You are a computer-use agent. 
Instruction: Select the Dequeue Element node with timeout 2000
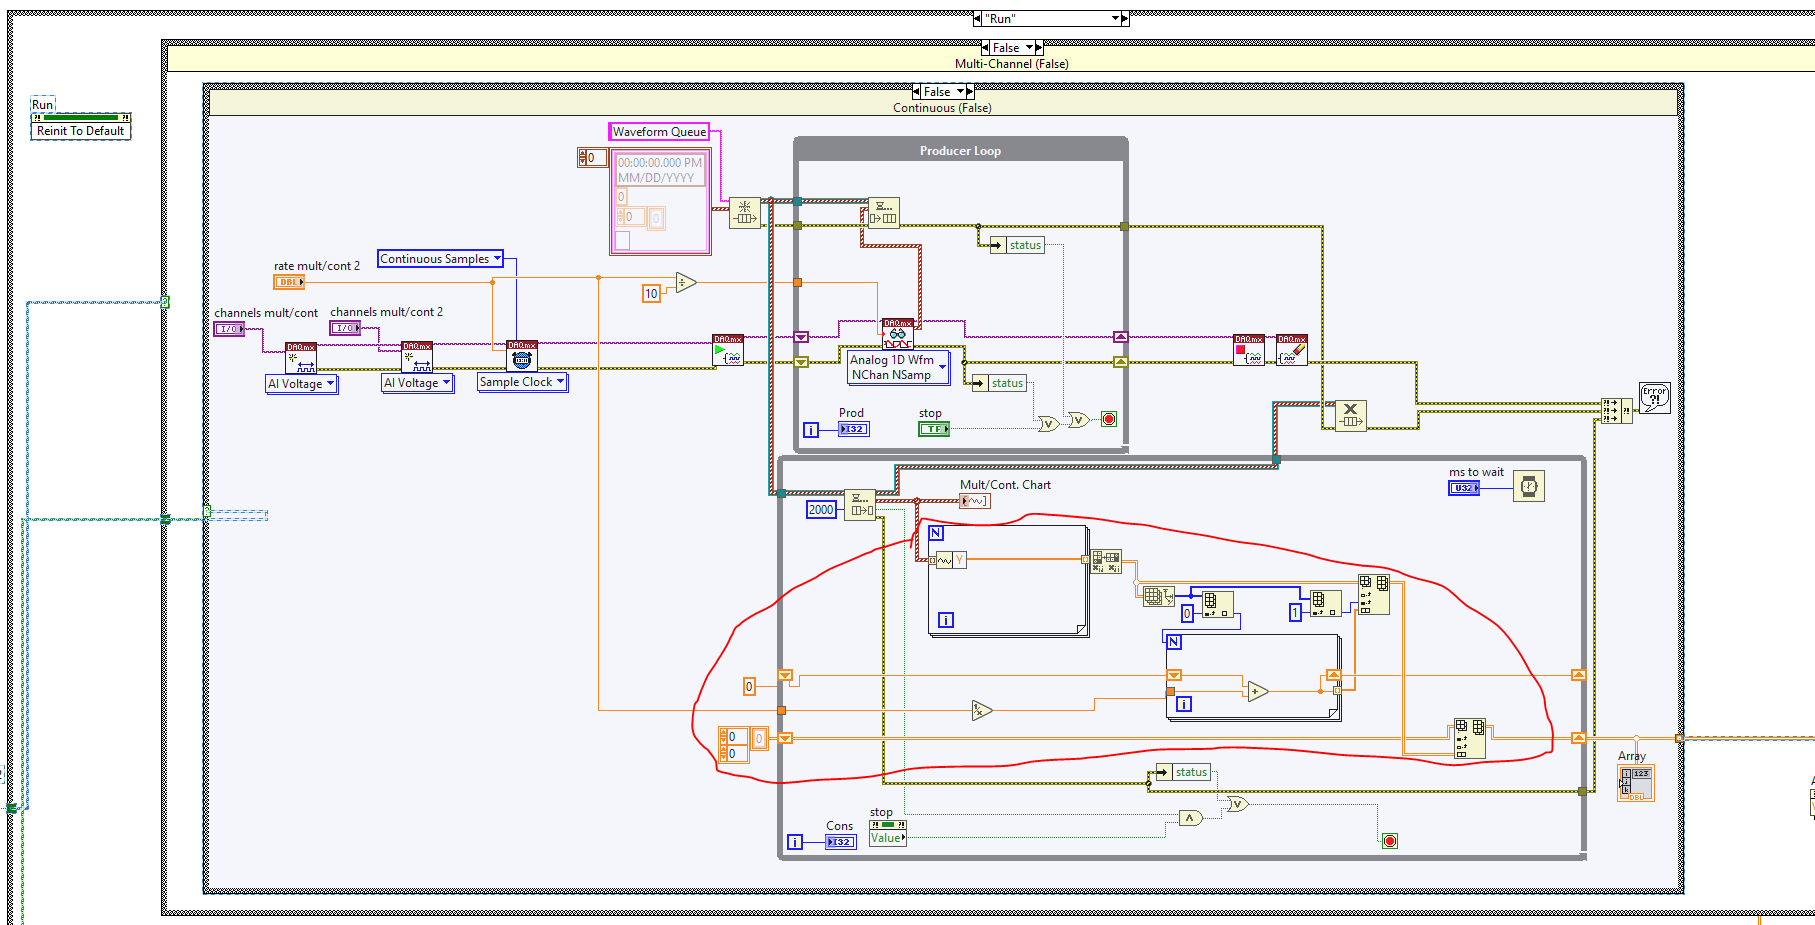click(859, 505)
